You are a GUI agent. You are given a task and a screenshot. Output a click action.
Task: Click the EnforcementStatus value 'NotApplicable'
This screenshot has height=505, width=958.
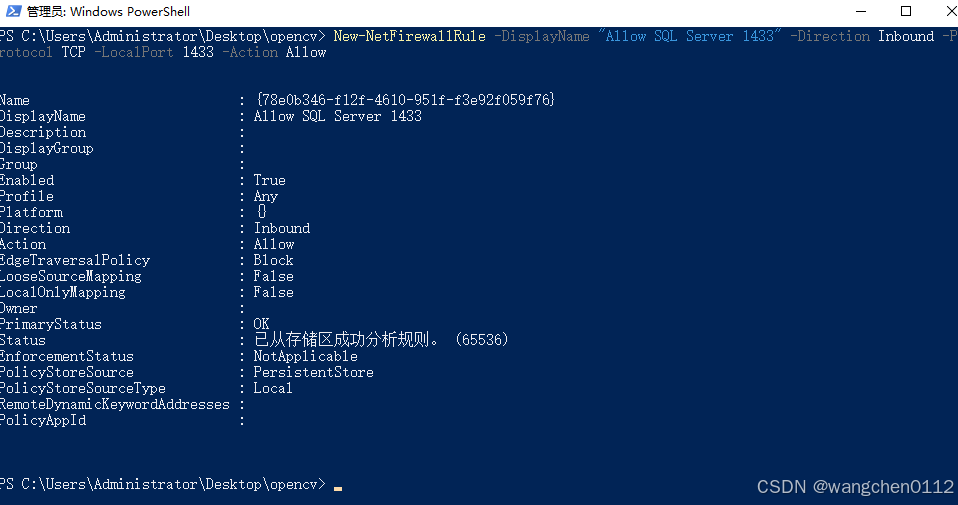tap(306, 356)
